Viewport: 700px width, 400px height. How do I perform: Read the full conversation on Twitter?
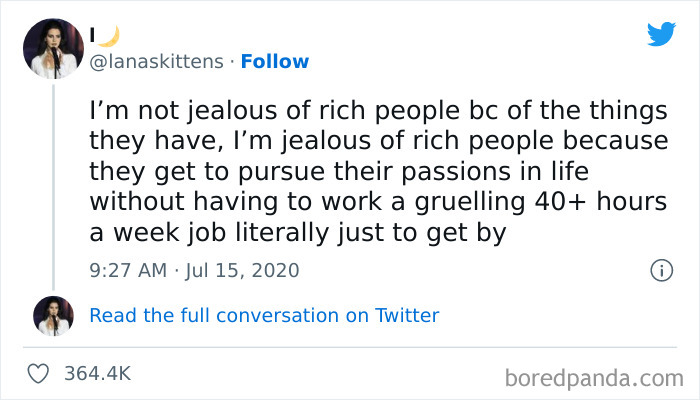point(264,315)
